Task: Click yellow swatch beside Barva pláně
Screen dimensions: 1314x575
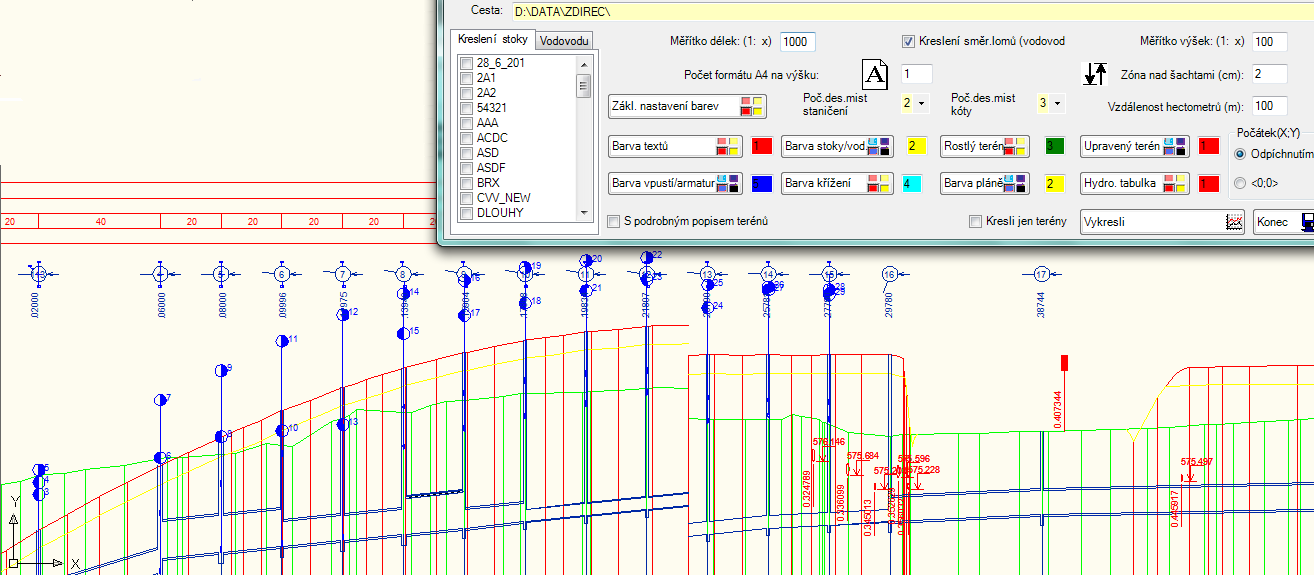Action: (x=1055, y=183)
